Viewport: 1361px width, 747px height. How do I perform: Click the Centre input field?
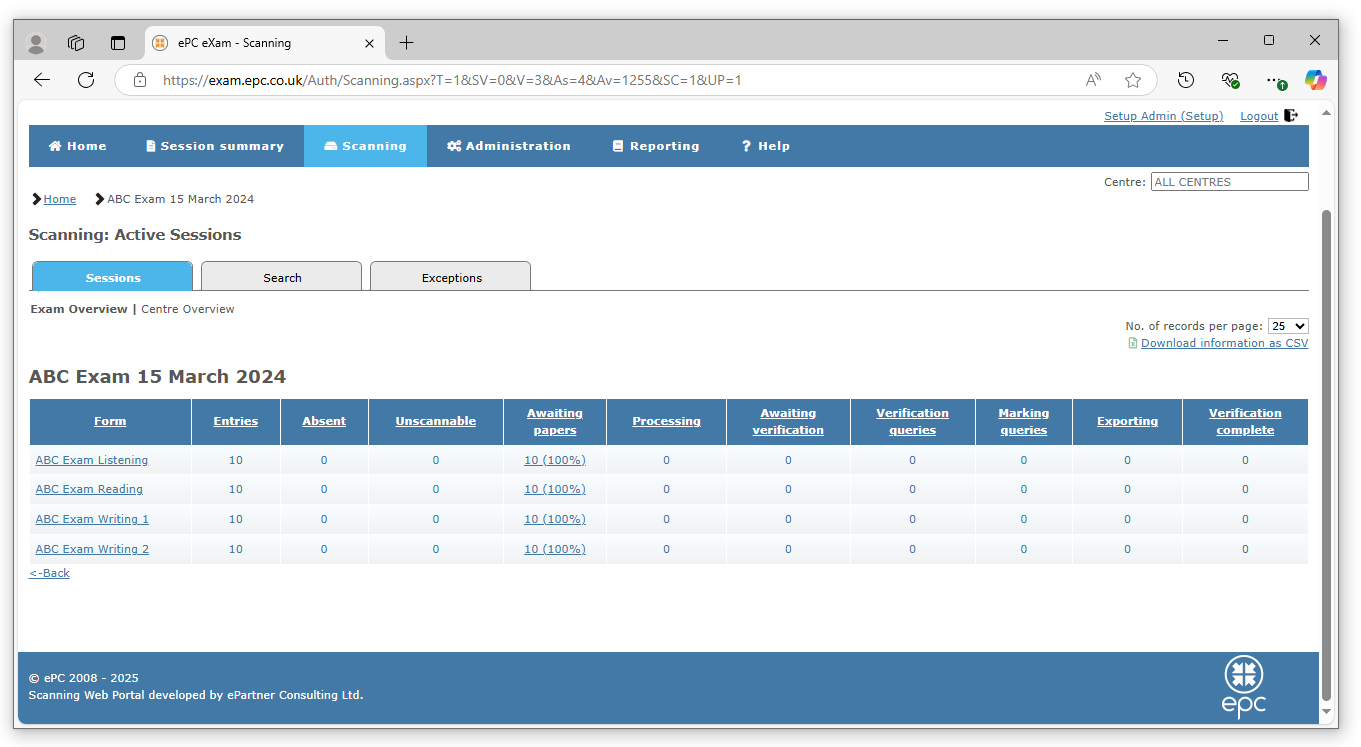(x=1229, y=182)
